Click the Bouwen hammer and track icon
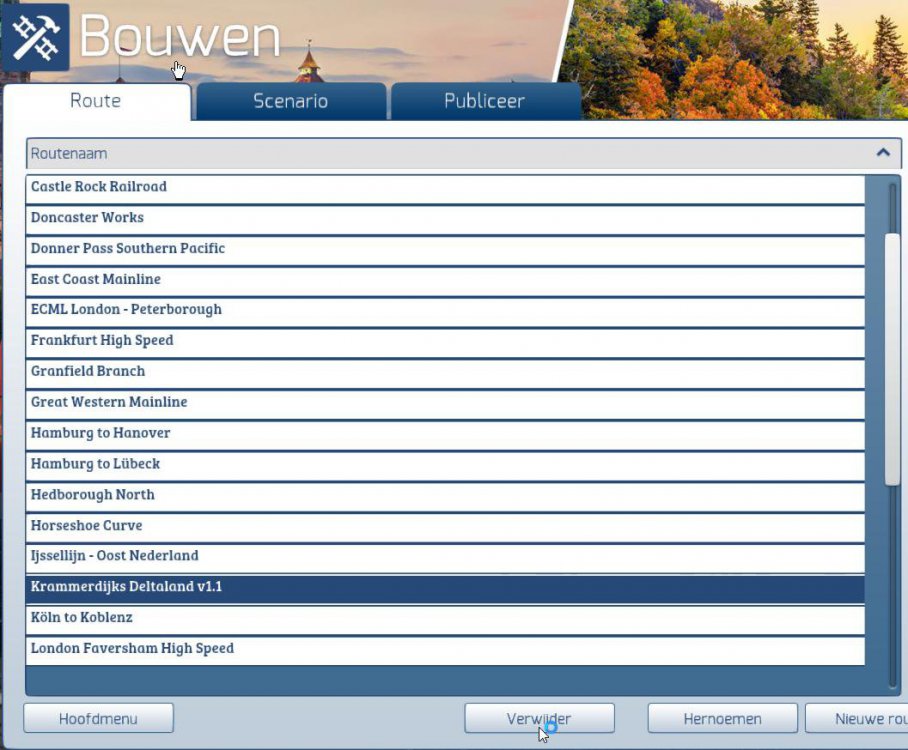 click(x=35, y=37)
